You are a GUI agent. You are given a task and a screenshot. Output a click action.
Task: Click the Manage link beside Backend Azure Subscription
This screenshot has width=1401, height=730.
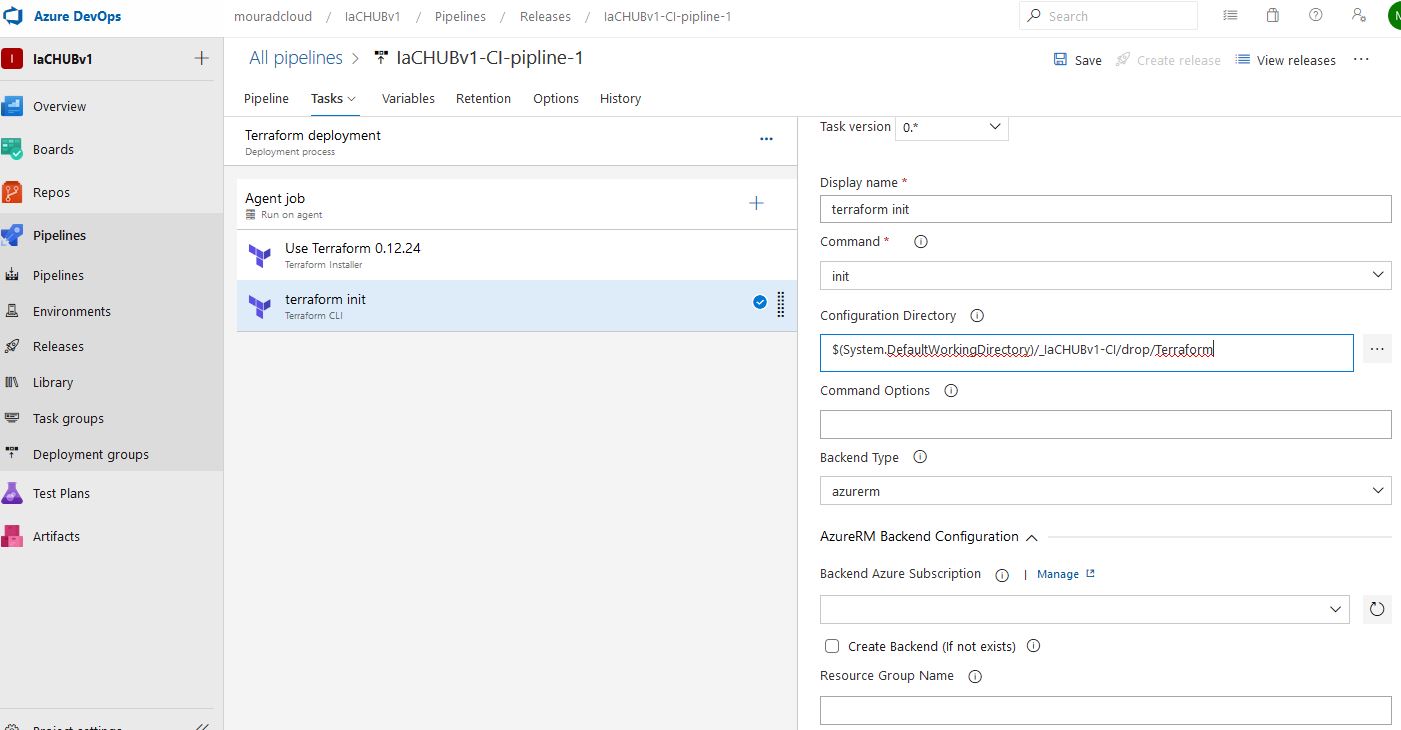point(1059,574)
